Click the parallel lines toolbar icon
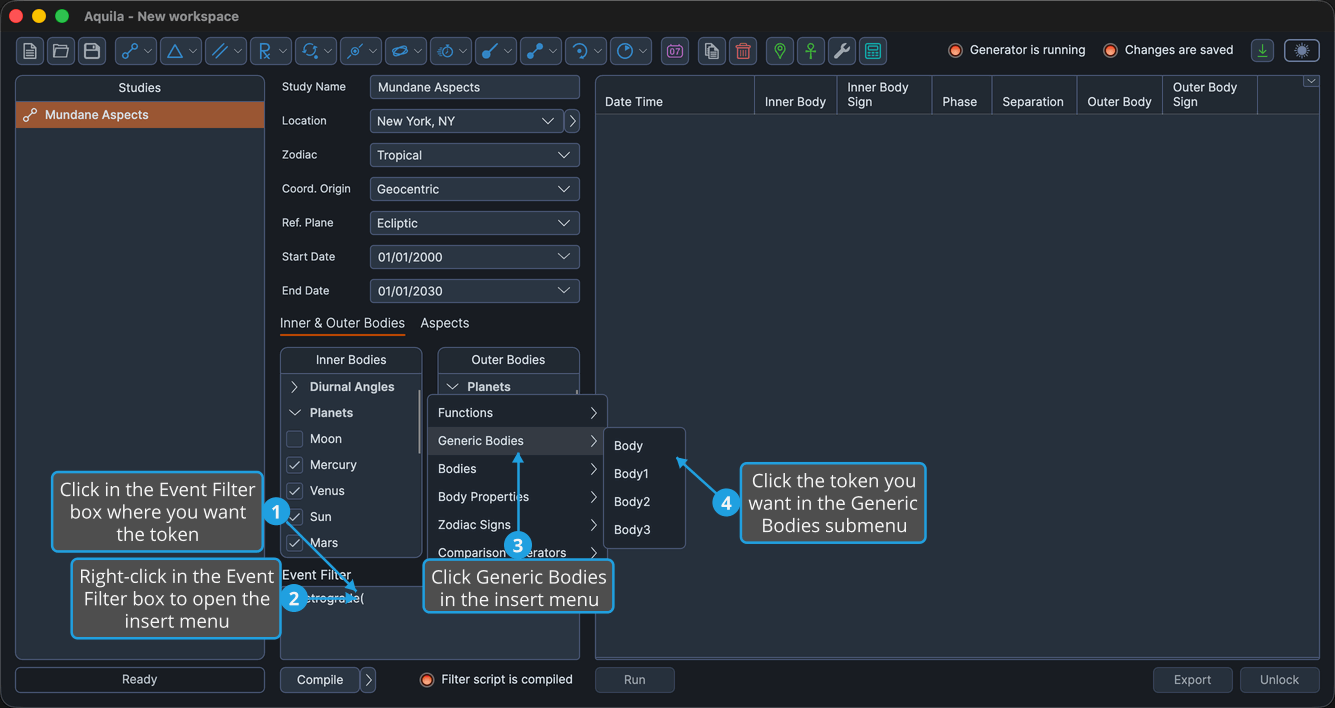This screenshot has height=708, width=1335. click(x=226, y=51)
